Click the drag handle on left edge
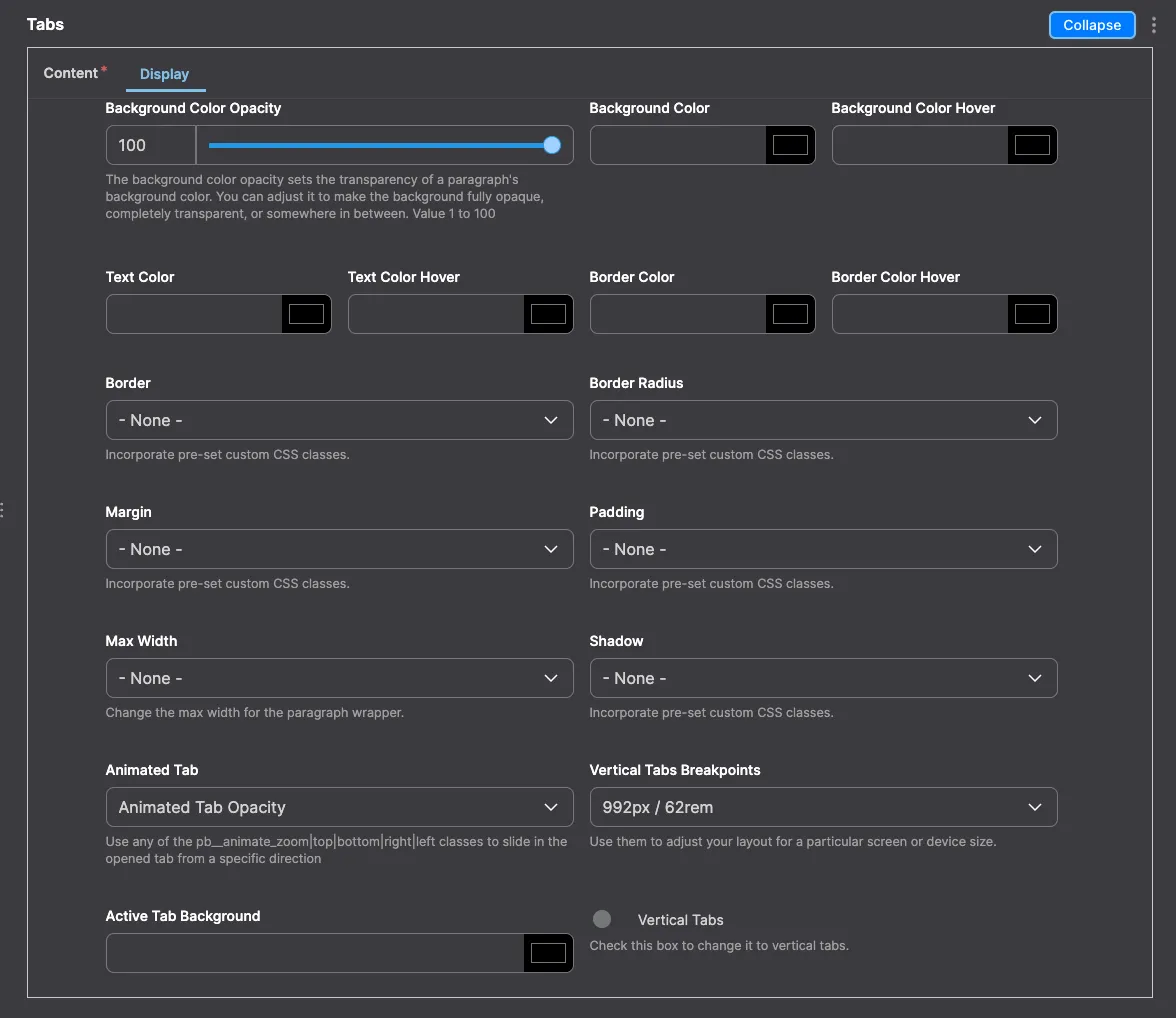This screenshot has height=1018, width=1176. pyautogui.click(x=2, y=510)
